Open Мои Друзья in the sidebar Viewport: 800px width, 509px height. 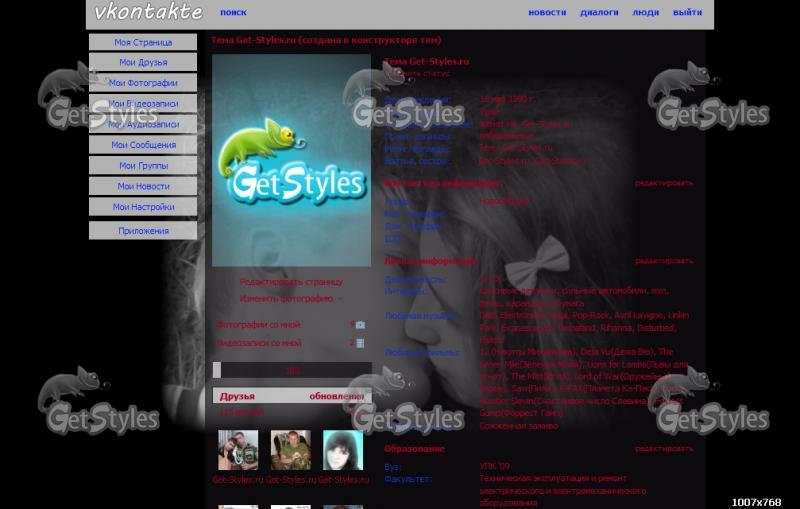pos(143,62)
